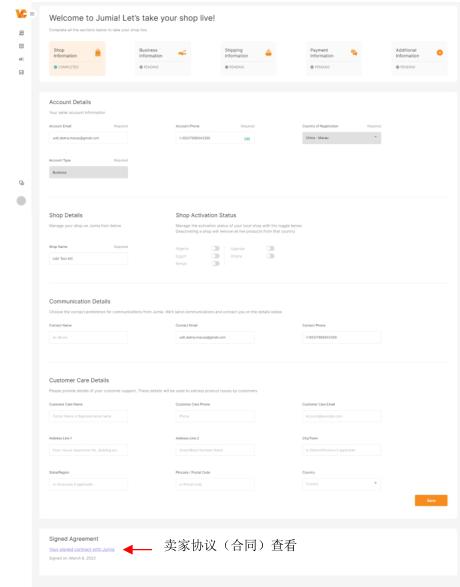Open the Country of Registration dropdown
Viewport: 460px width, 587px height.
pyautogui.click(x=342, y=138)
